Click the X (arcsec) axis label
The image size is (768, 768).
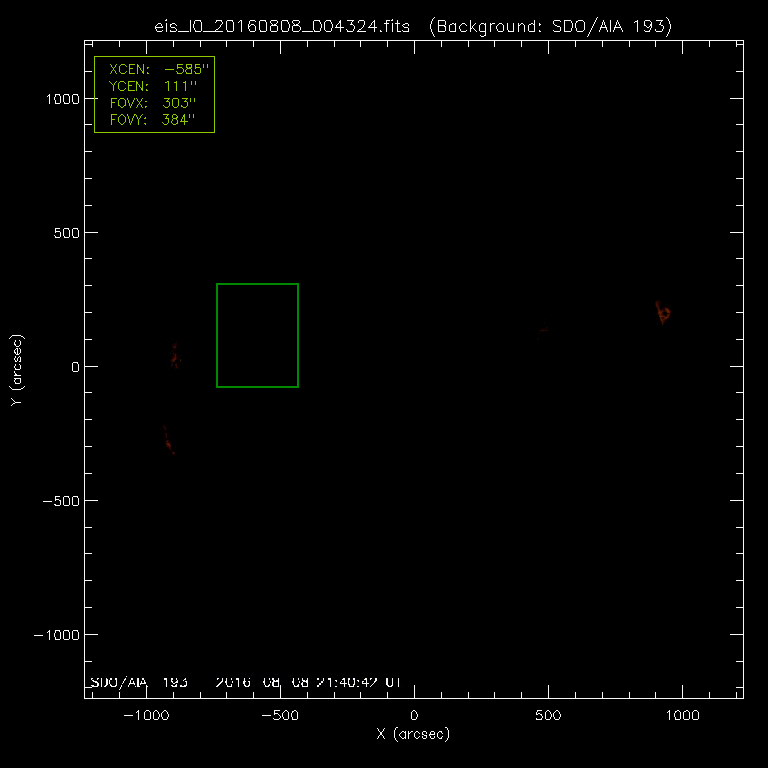413,735
